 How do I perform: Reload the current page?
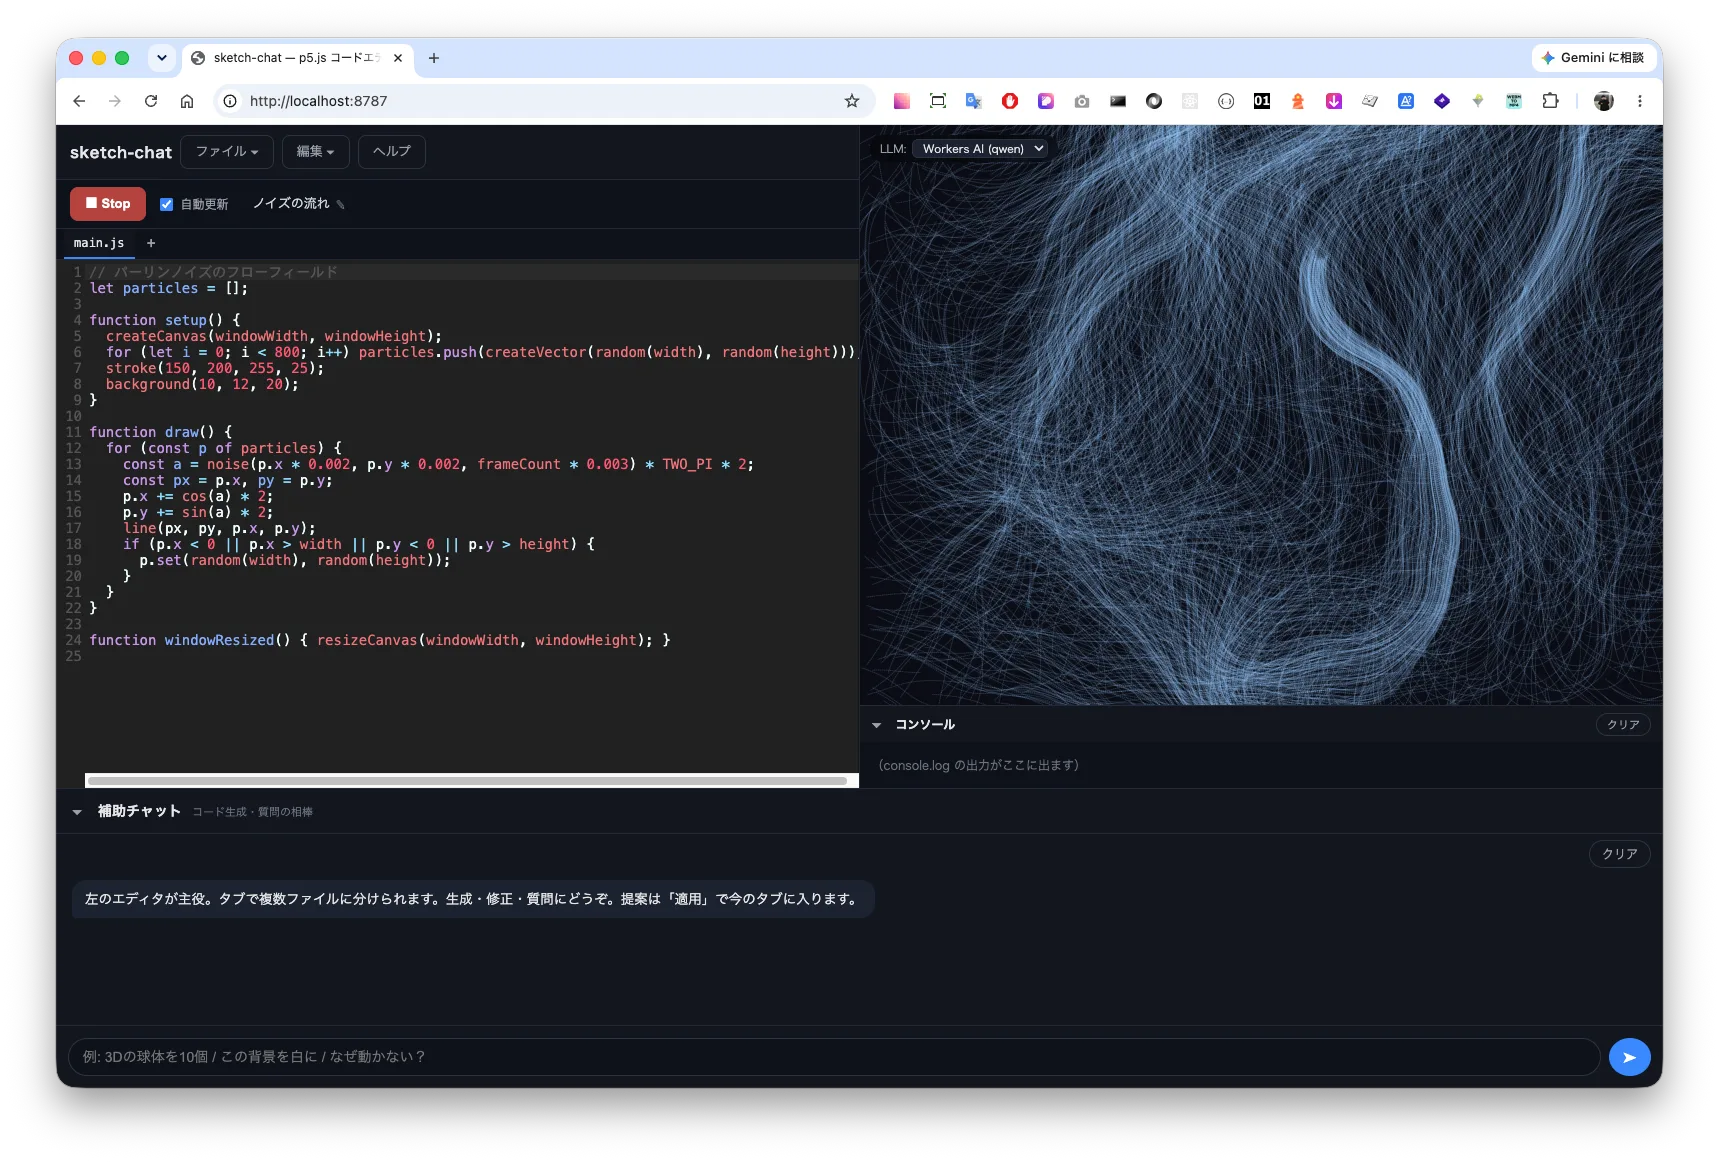151,101
